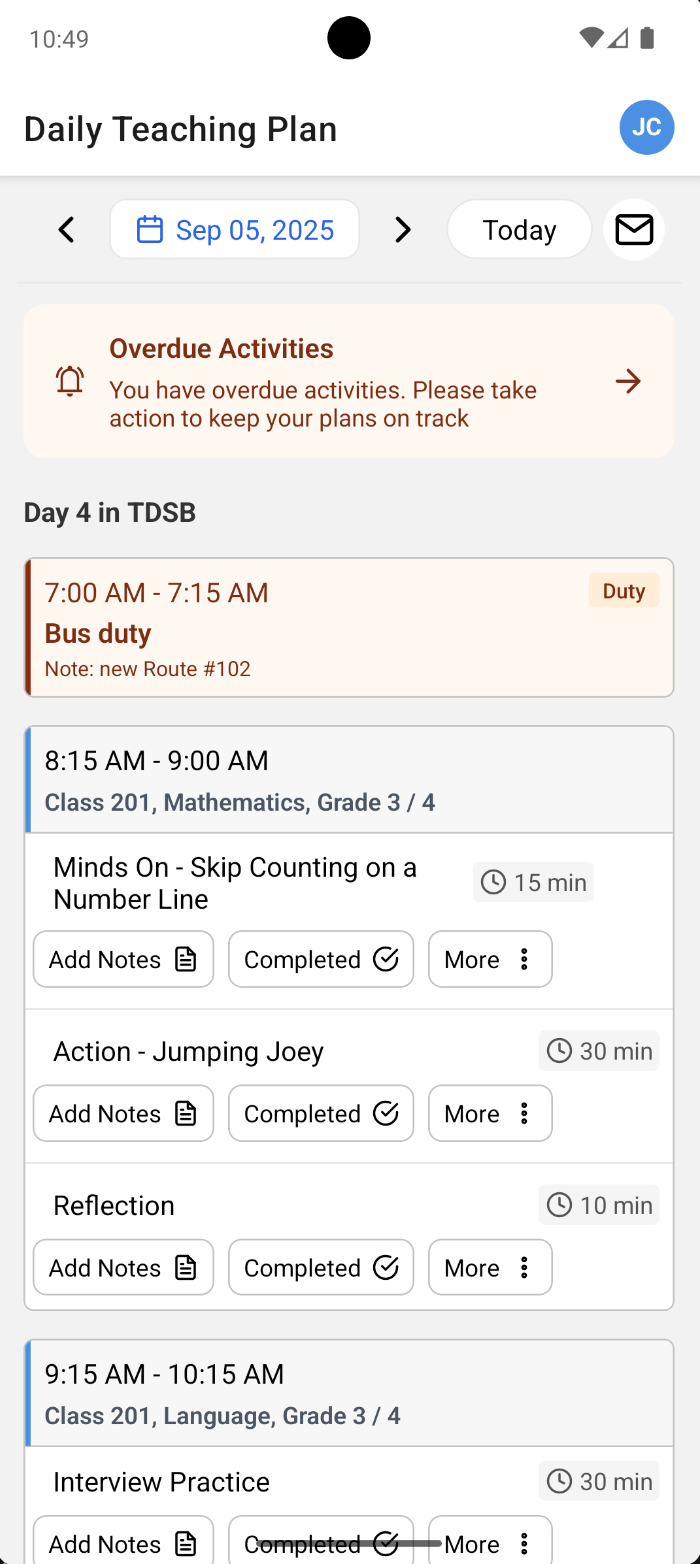Jump to today's schedule with Today button

point(519,229)
